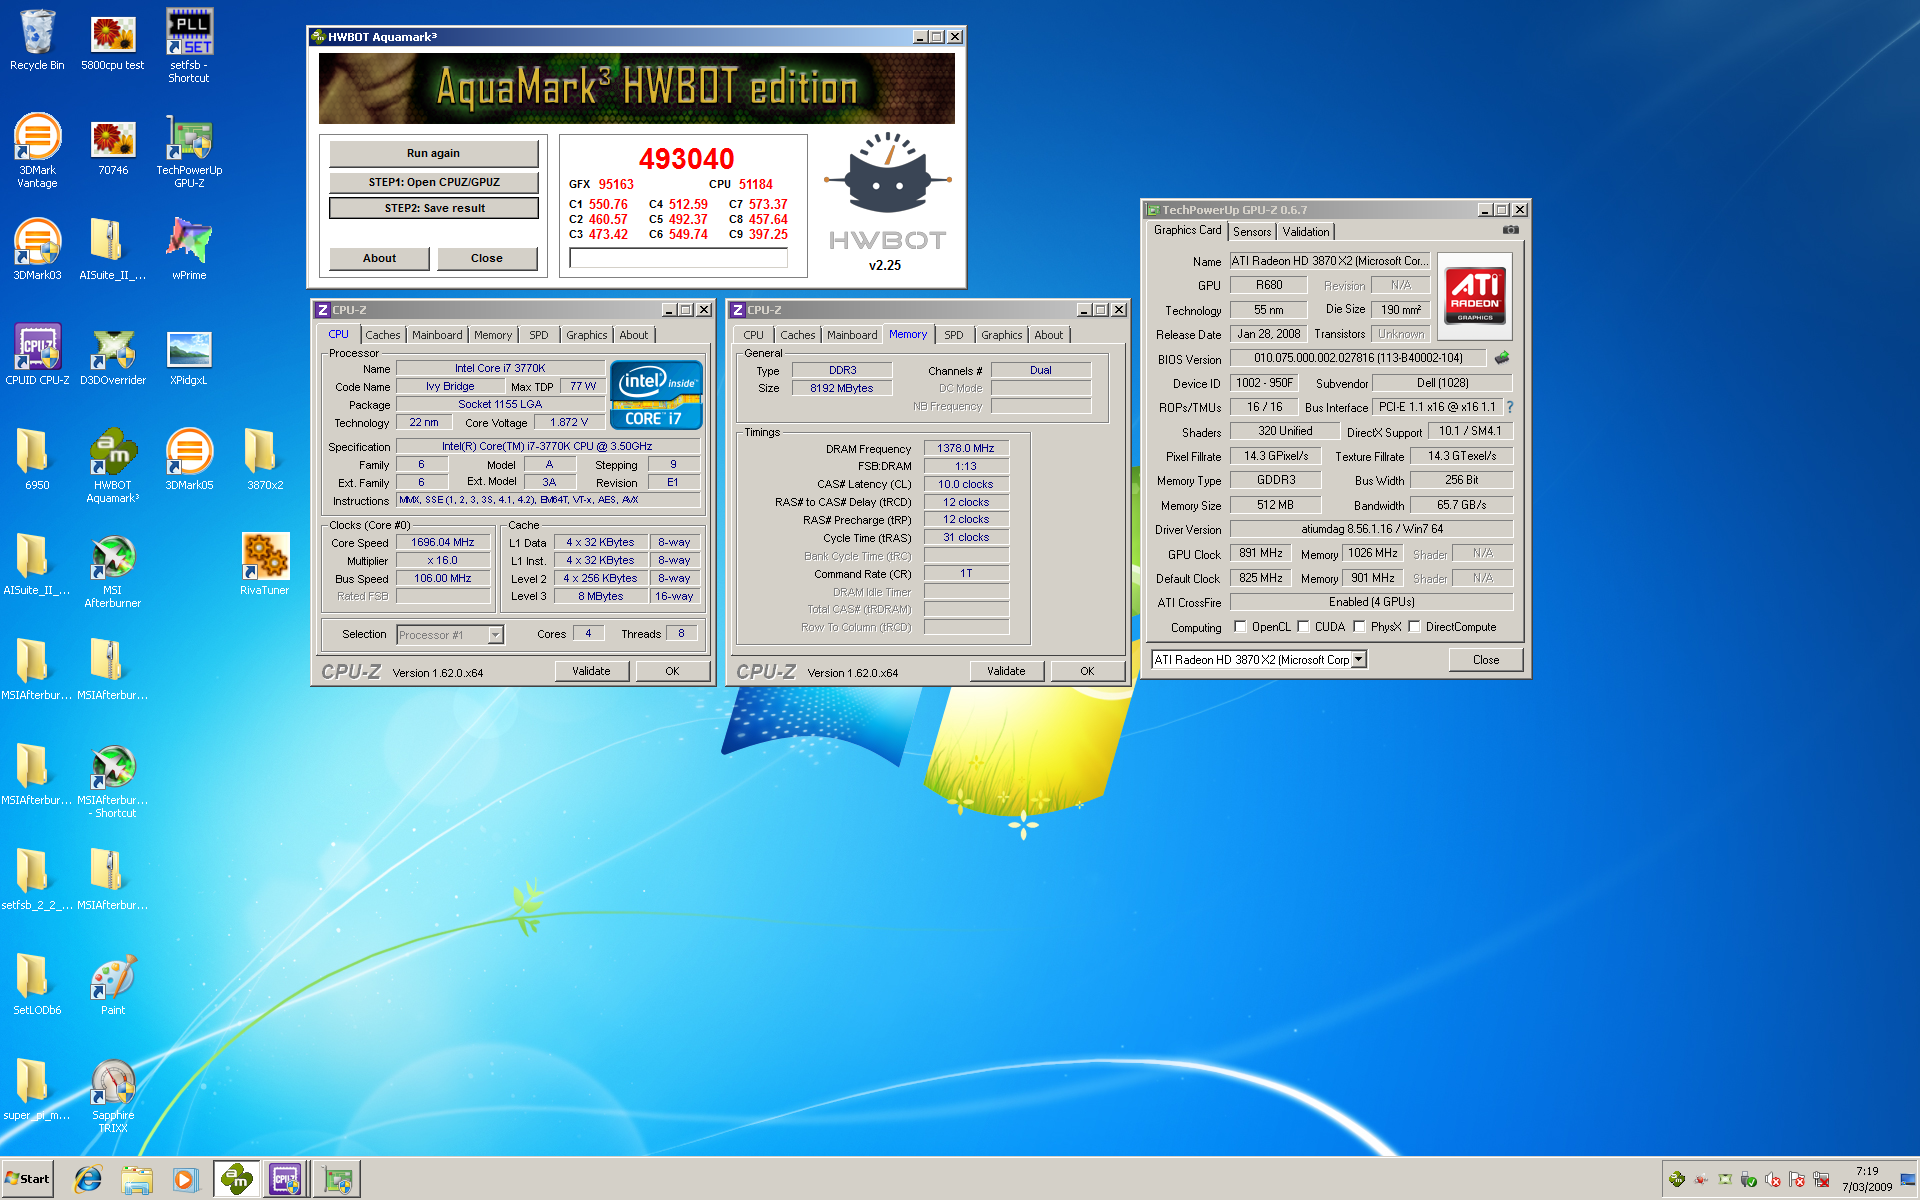1920x1200 pixels.
Task: Open the GPU selection dropdown in GPU-Z
Action: 1358,660
